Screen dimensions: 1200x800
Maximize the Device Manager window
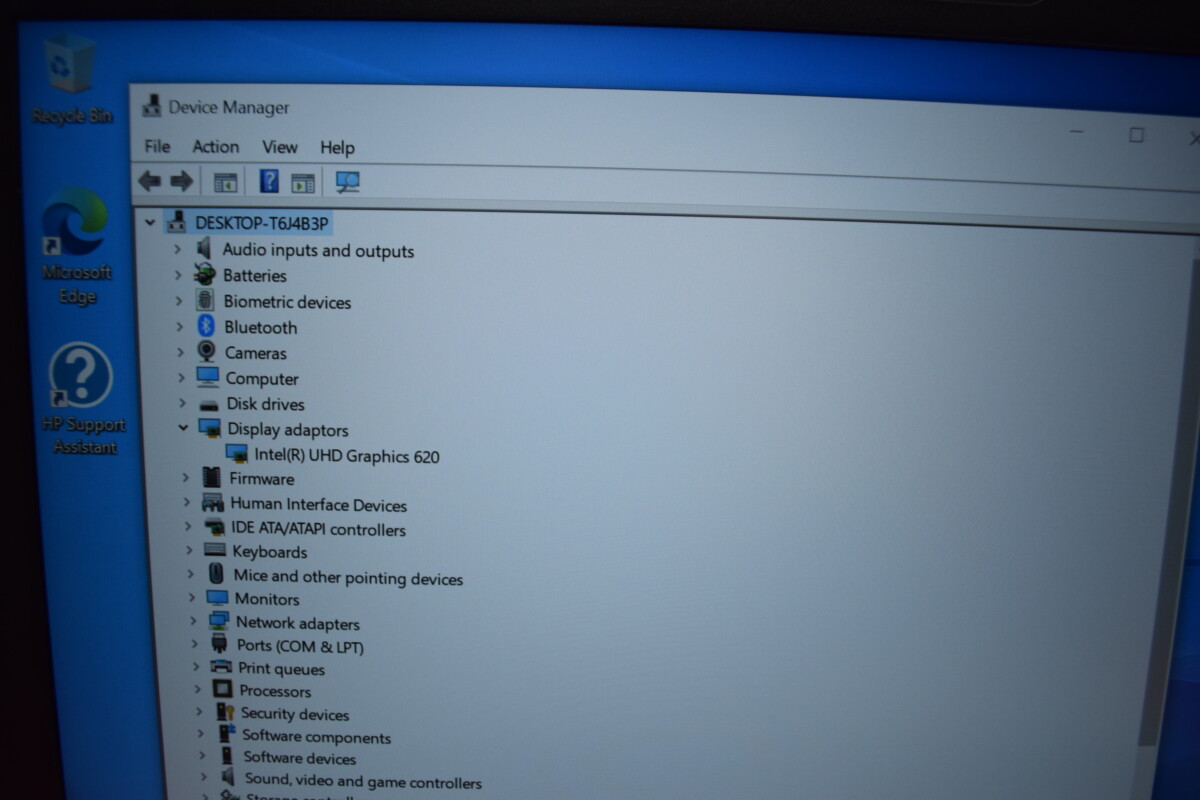1137,134
